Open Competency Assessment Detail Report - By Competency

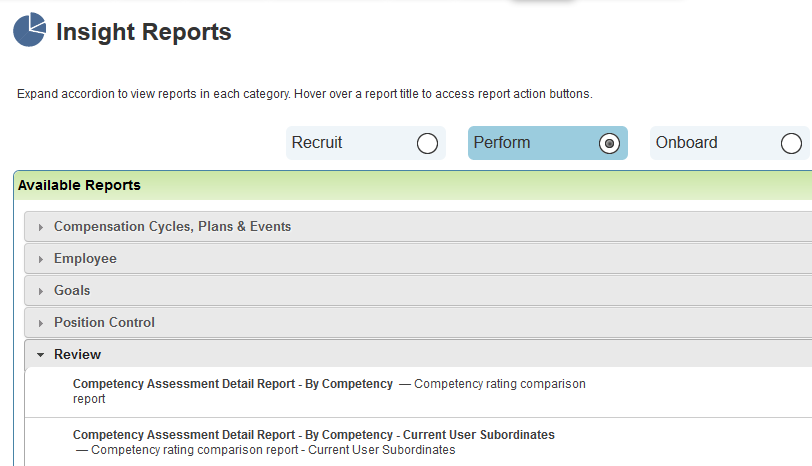point(233,384)
